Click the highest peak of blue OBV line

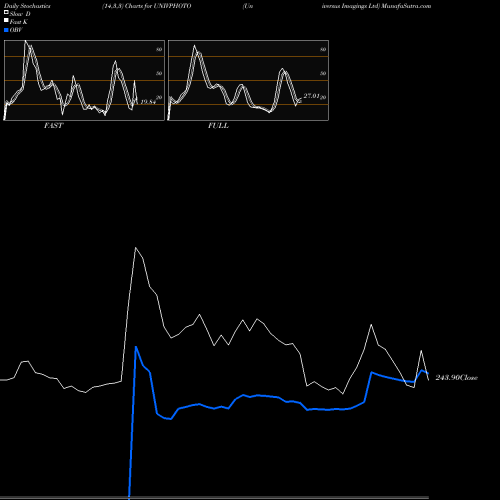click(x=136, y=347)
